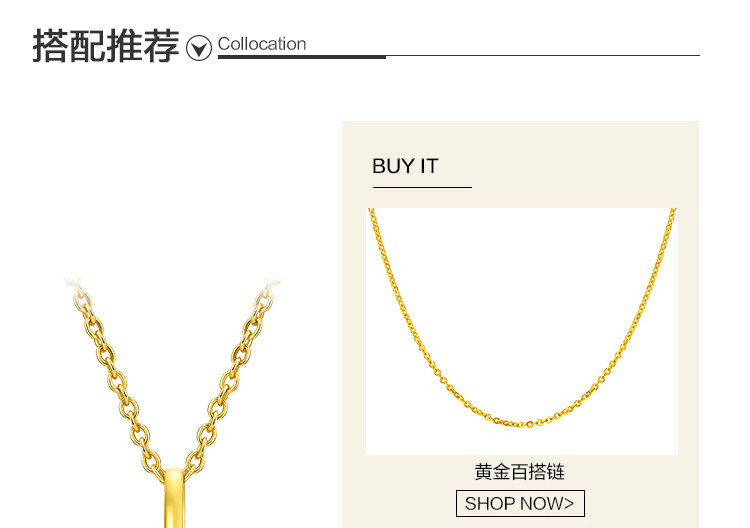
Task: Click the left strand of the large chain
Action: point(115,375)
